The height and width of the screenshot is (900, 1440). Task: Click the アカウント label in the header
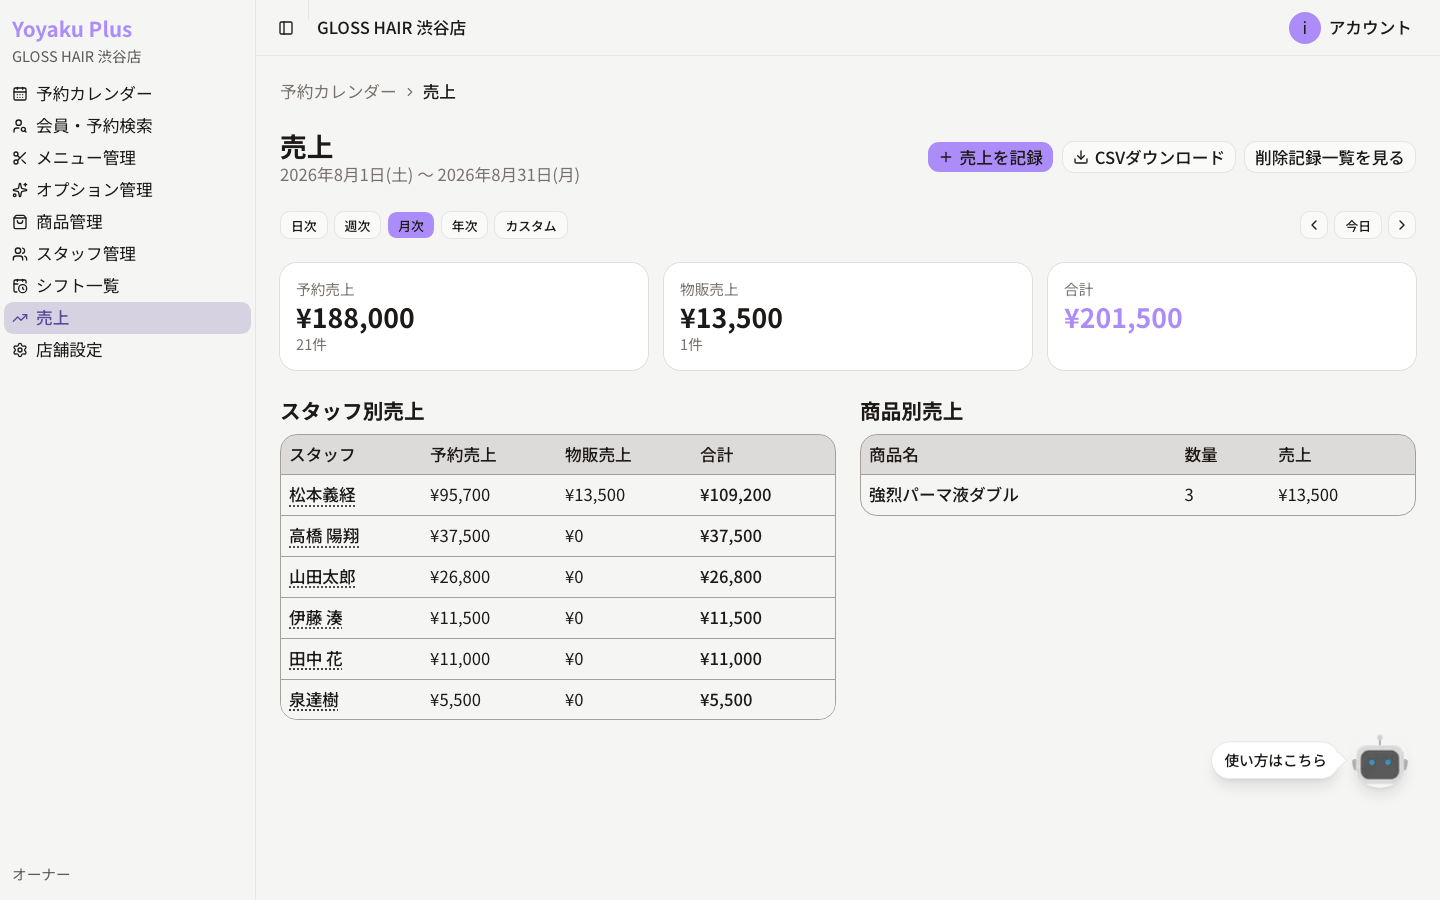[x=1370, y=28]
